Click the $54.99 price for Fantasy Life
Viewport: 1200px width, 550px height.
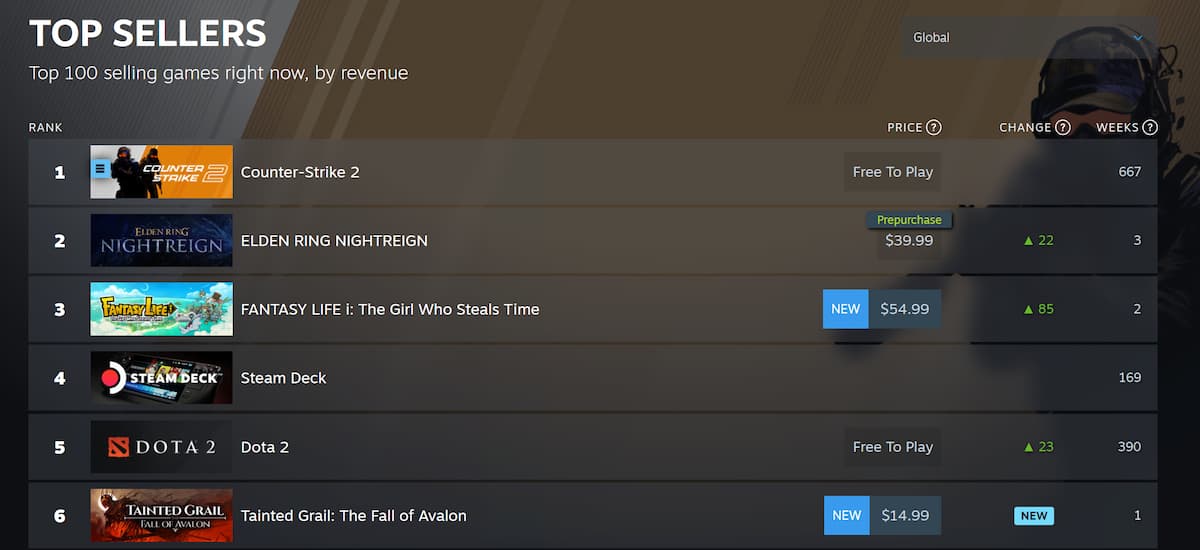pyautogui.click(x=905, y=309)
